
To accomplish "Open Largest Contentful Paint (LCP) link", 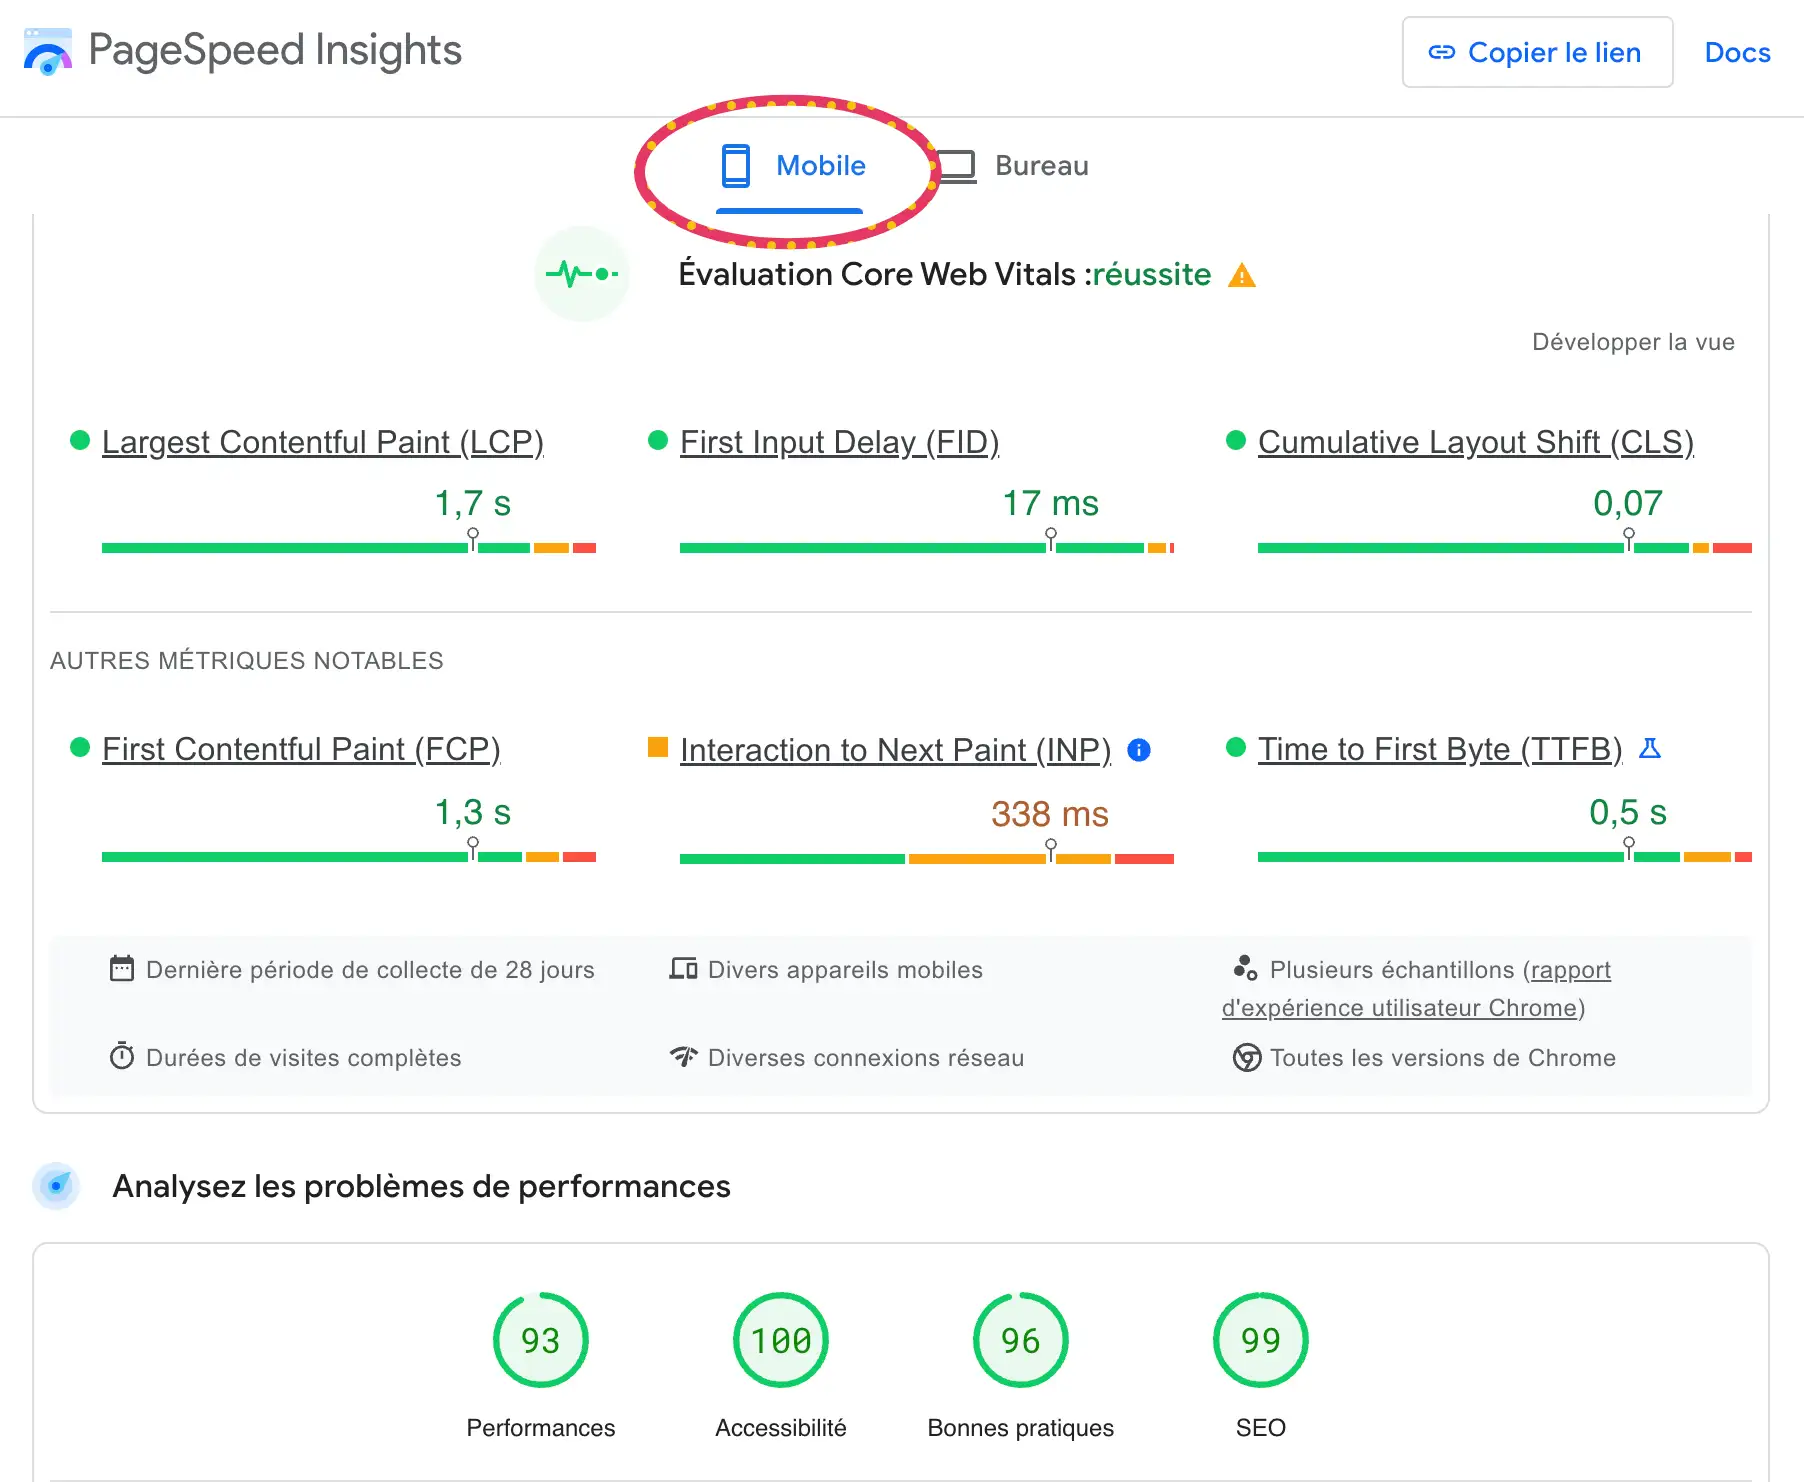I will click(323, 442).
